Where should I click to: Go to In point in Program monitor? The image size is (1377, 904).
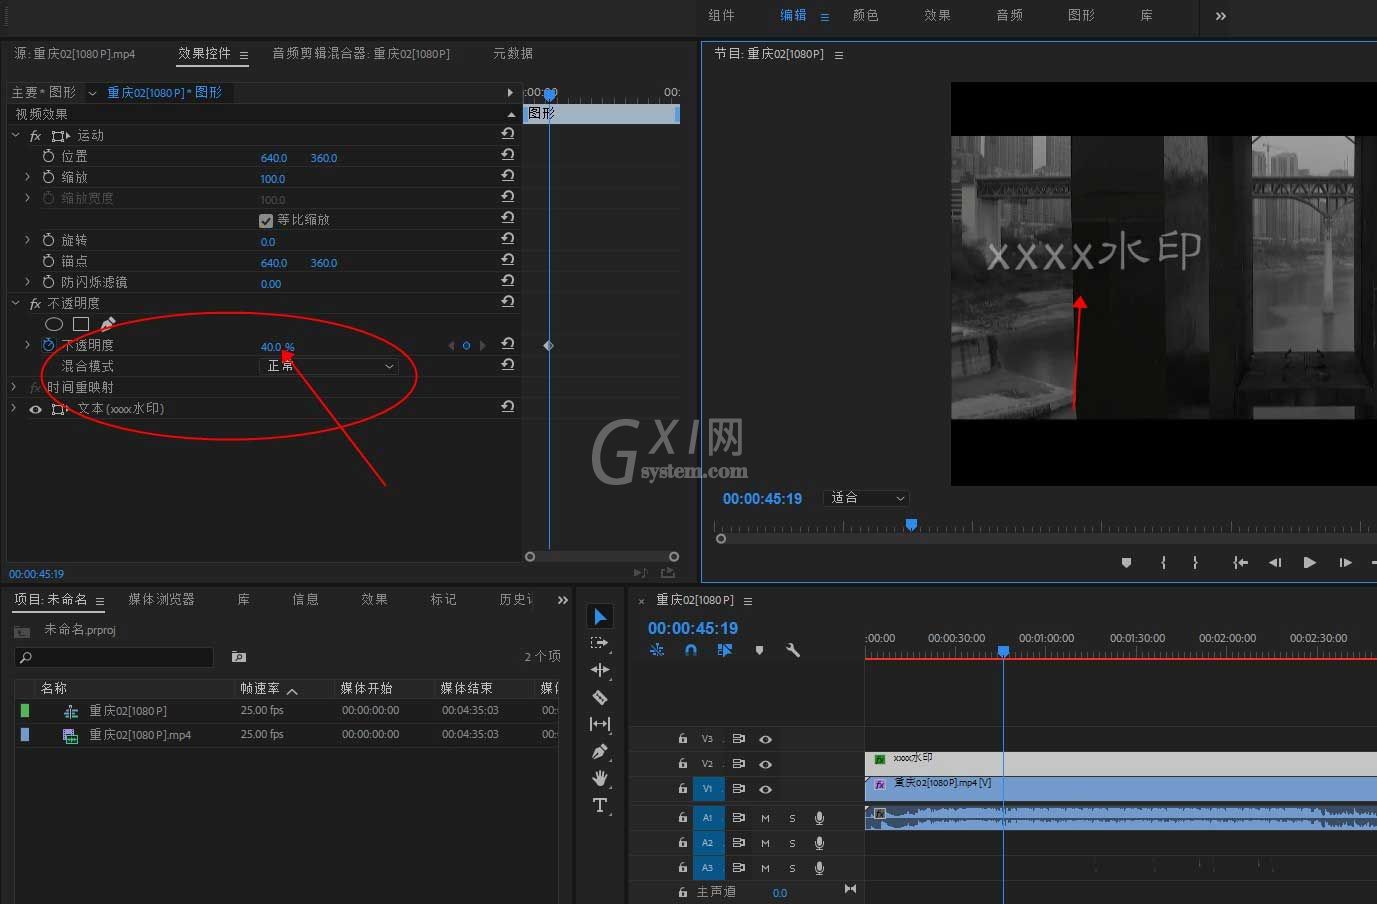[x=1240, y=563]
